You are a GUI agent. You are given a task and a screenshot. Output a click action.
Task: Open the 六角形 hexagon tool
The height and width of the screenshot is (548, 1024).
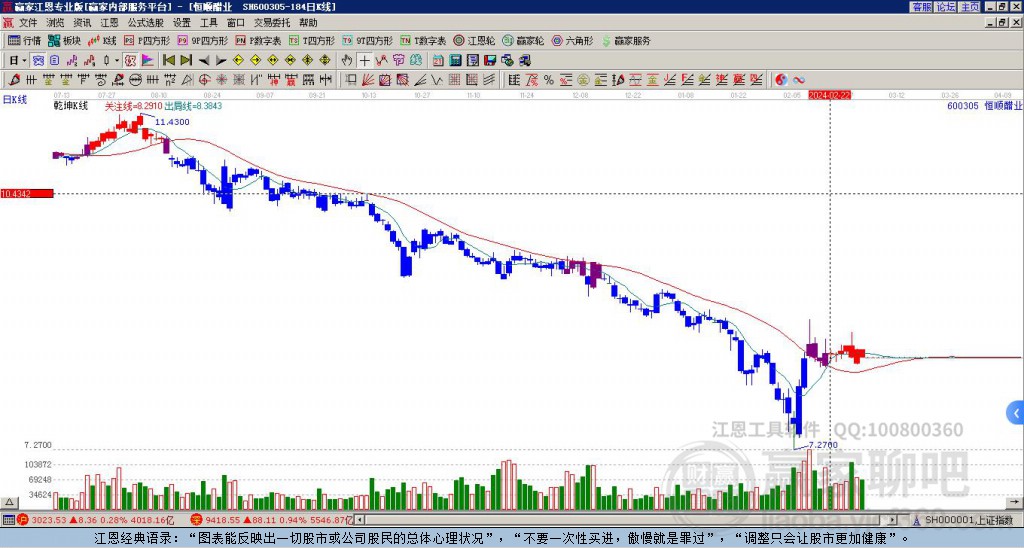(573, 40)
